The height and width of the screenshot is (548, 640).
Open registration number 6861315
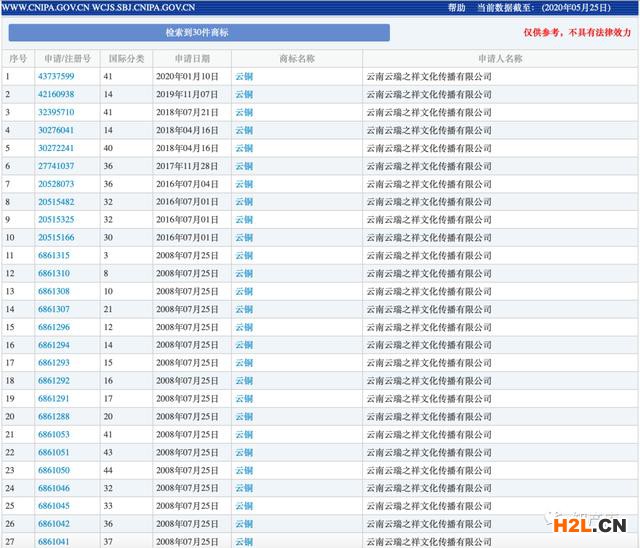54,256
